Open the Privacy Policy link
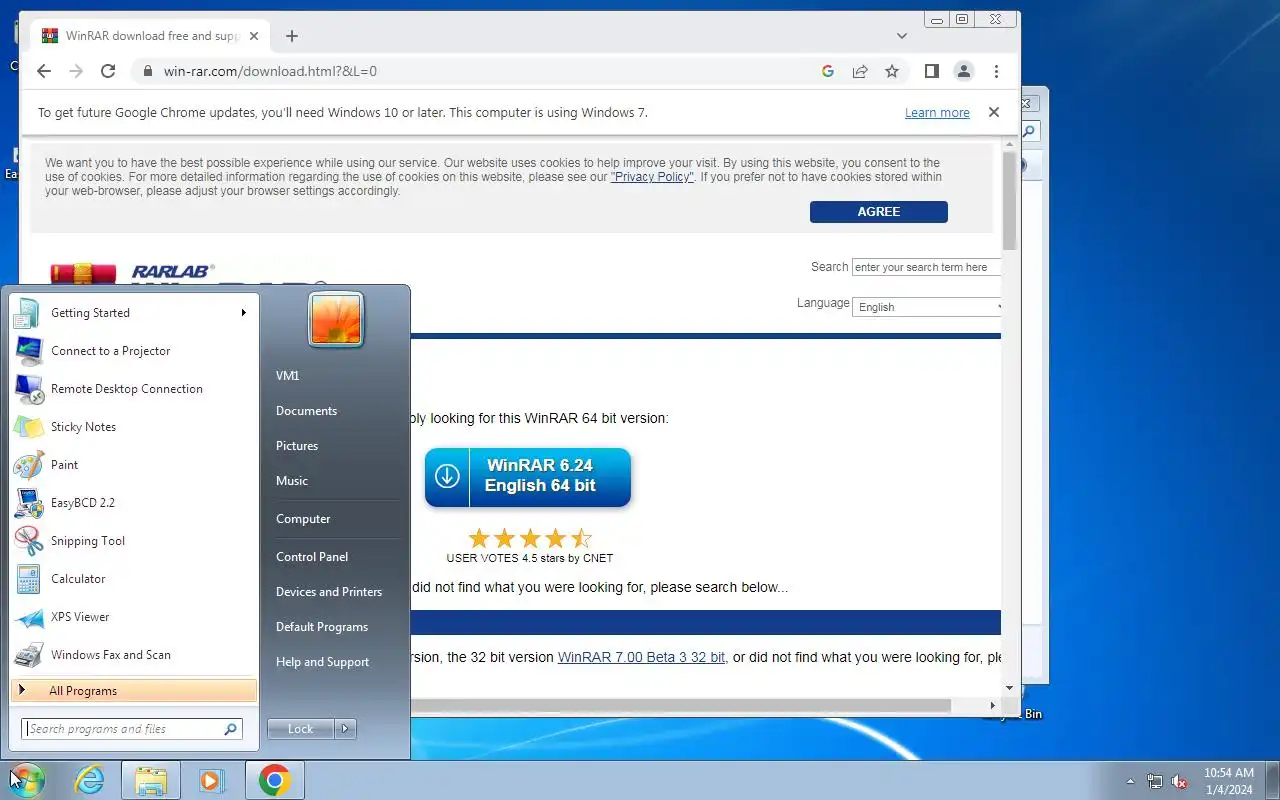Screen dimensions: 1280x800 pos(652,177)
